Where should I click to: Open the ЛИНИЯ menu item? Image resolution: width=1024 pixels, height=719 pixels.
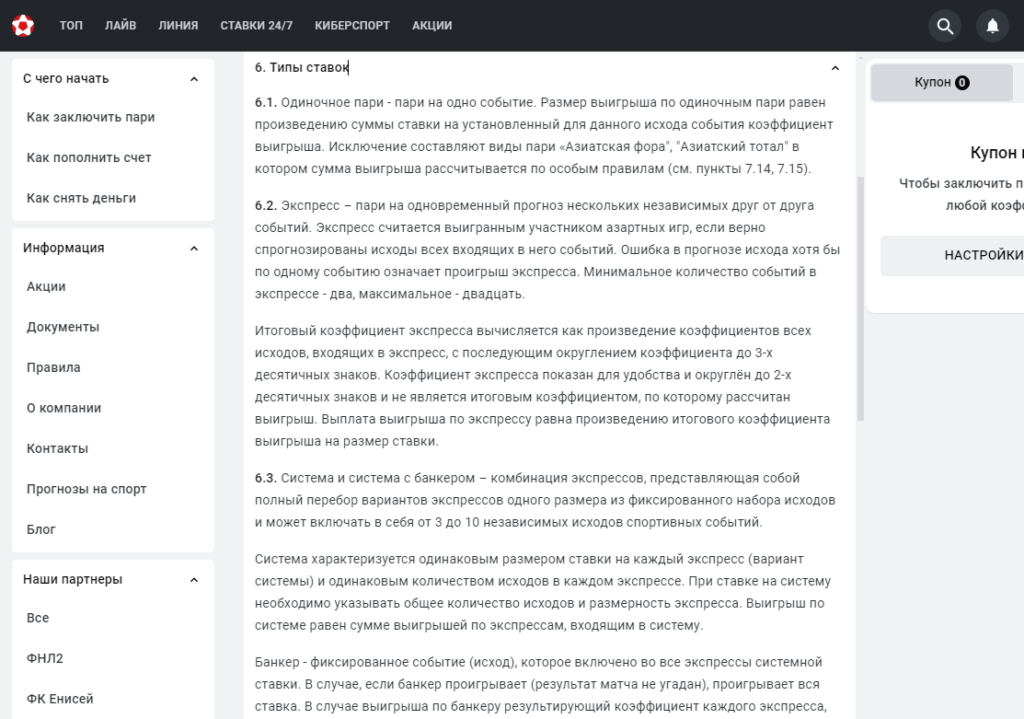(x=178, y=25)
